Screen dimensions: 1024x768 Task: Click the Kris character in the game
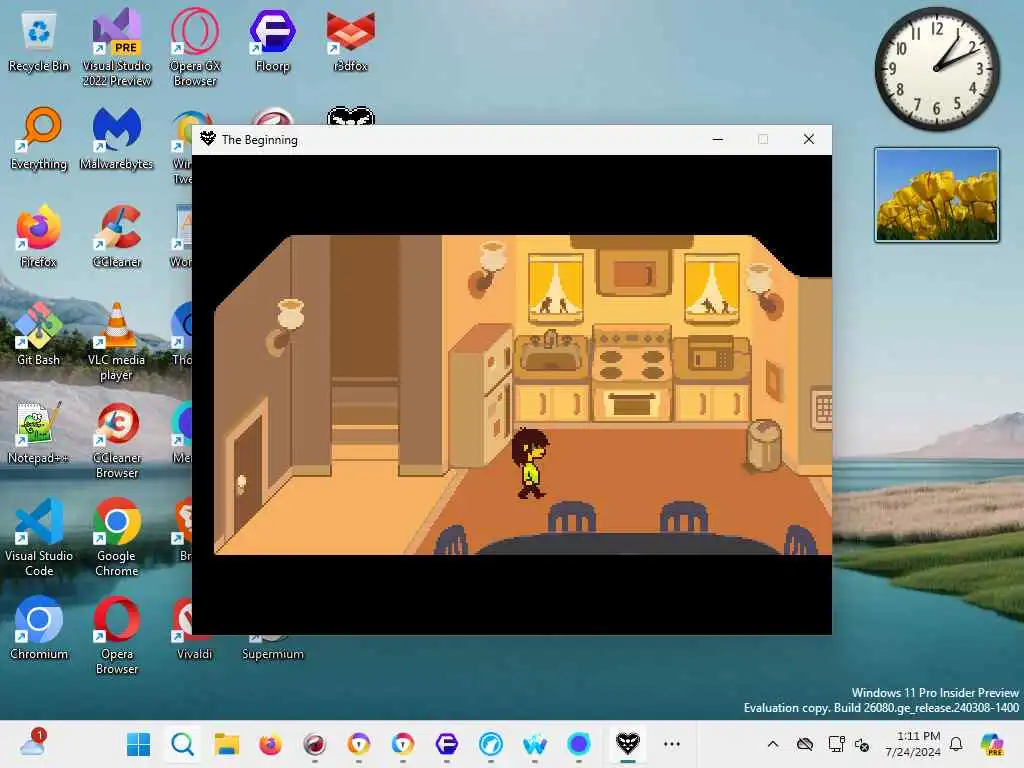click(x=530, y=463)
